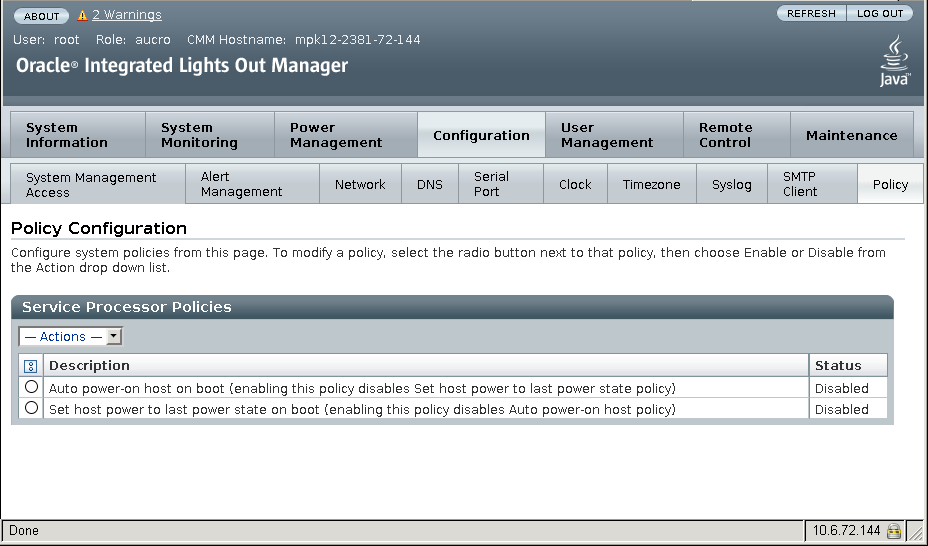928x546 pixels.
Task: Switch to the DNS sub-tab
Action: point(430,185)
